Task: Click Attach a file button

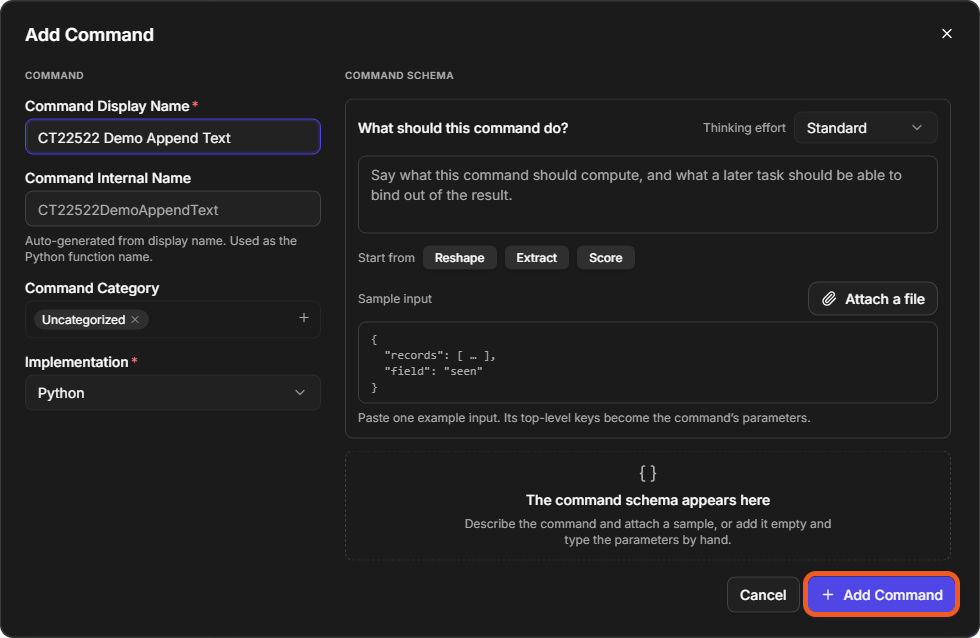Action: (872, 299)
